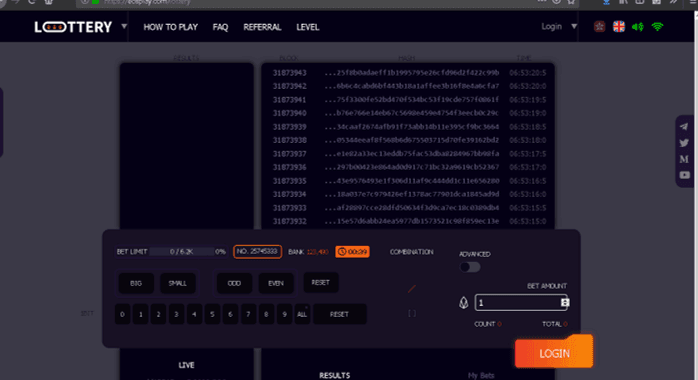698x380 pixels.
Task: Click the red pencil edit icon under COMBINATION
Action: point(412,289)
